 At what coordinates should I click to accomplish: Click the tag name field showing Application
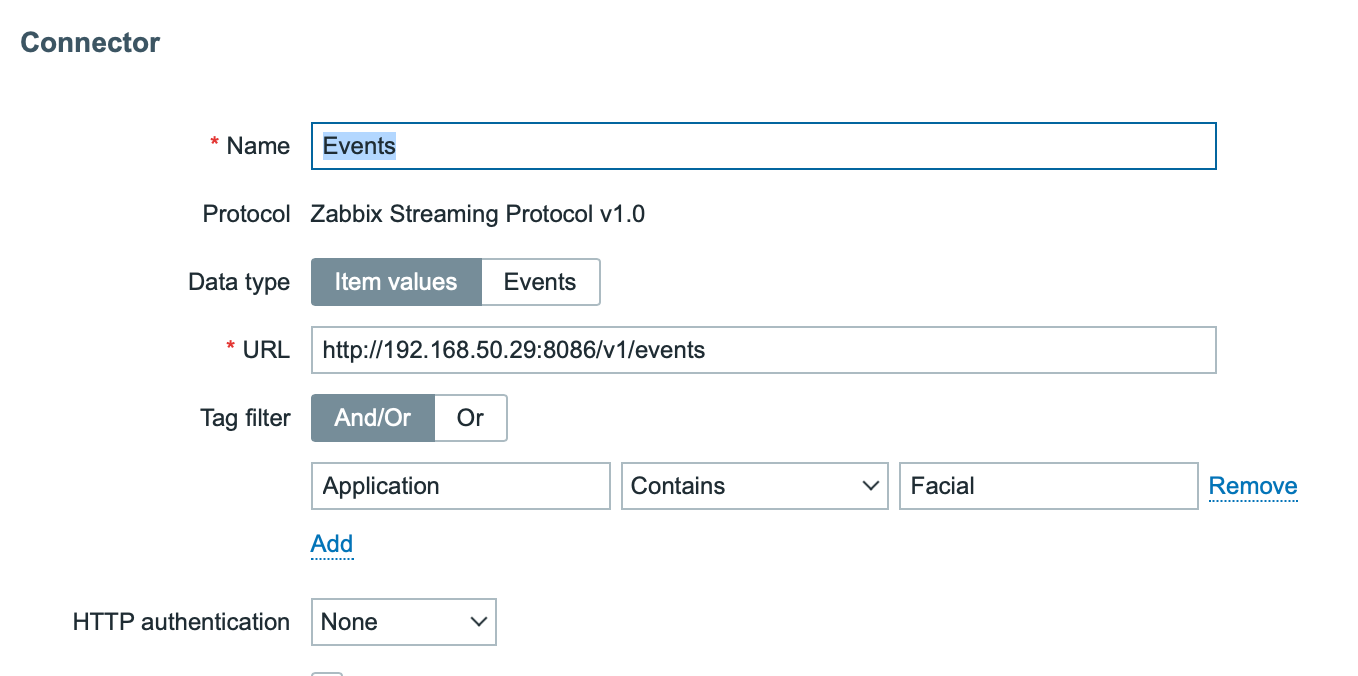click(x=460, y=485)
